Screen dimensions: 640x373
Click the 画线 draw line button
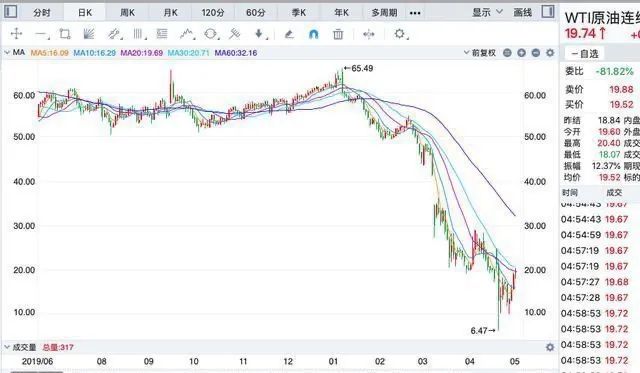[522, 12]
